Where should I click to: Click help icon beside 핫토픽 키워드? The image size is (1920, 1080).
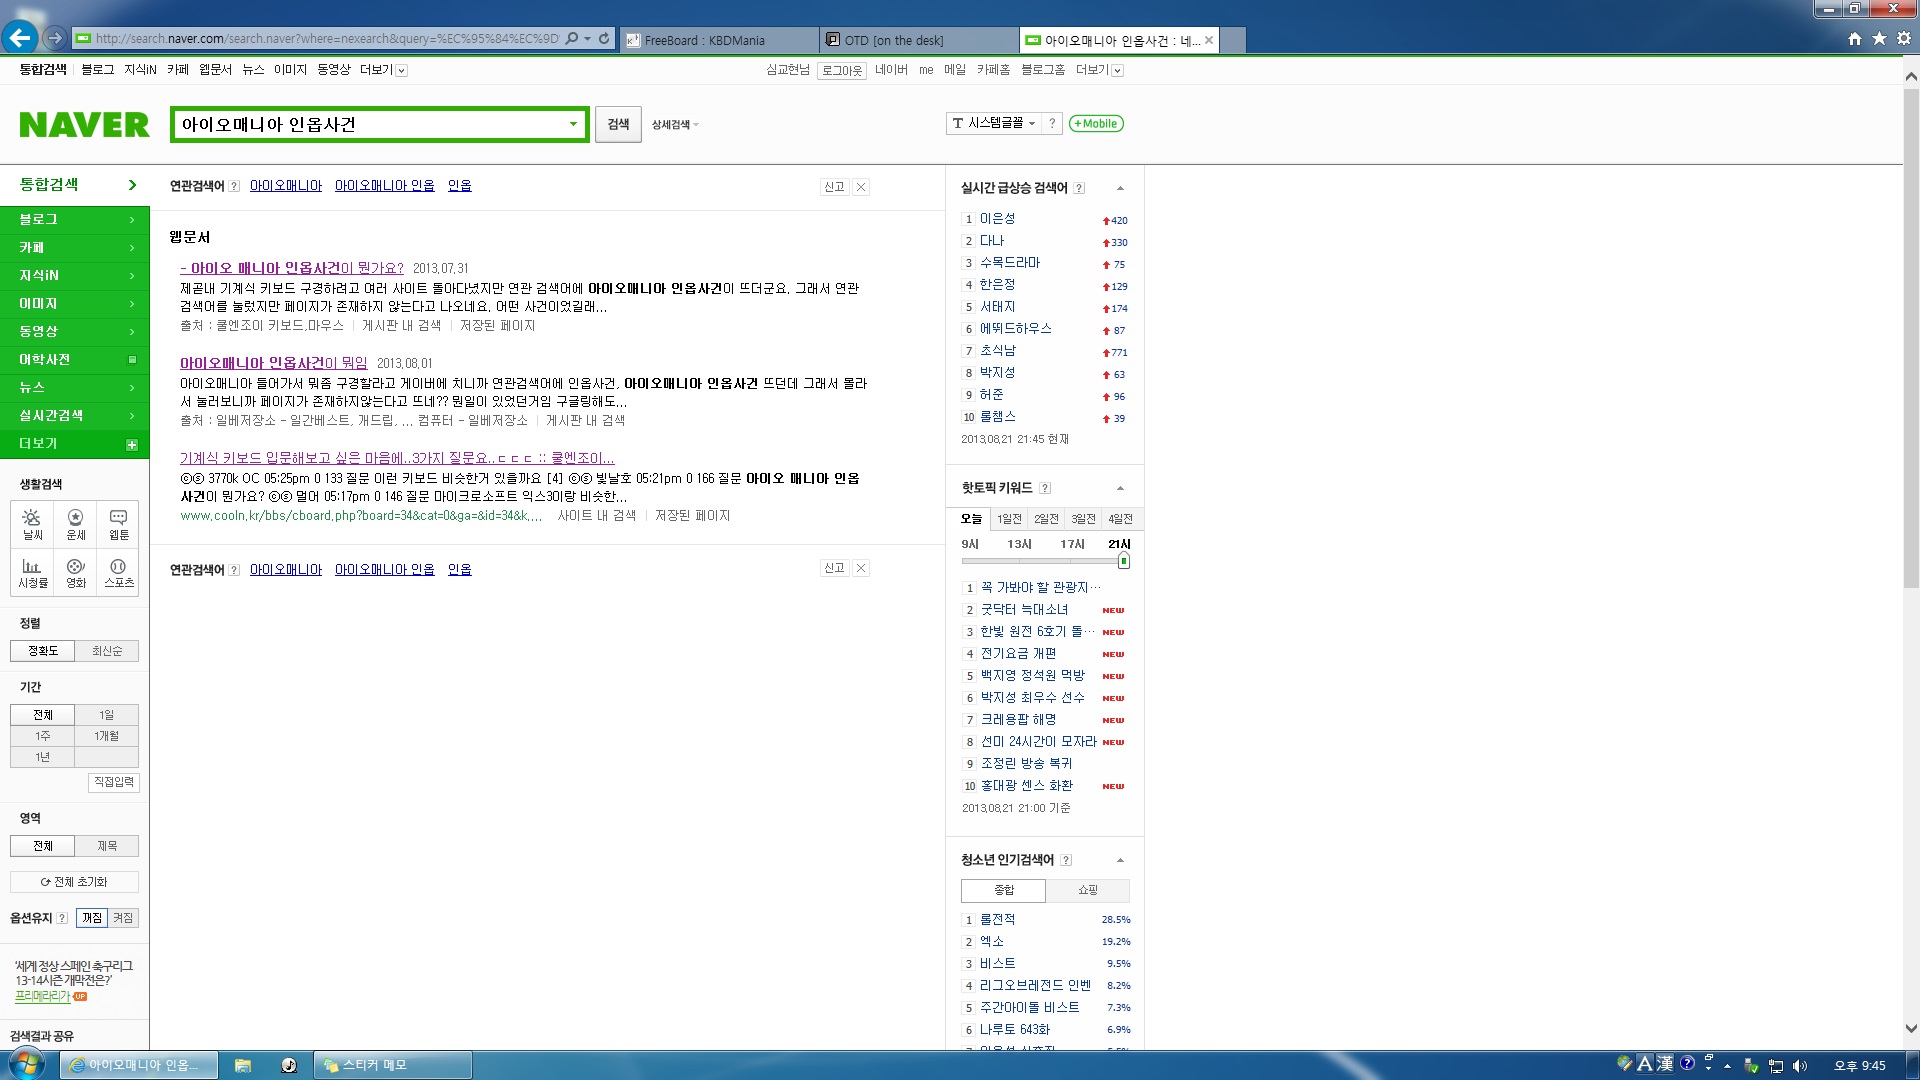tap(1045, 488)
